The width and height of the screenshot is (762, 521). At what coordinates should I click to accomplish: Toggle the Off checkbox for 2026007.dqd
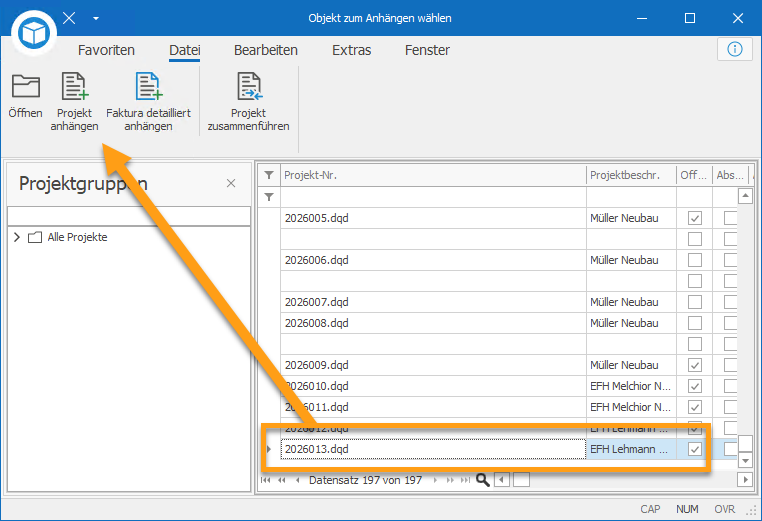[x=694, y=302]
